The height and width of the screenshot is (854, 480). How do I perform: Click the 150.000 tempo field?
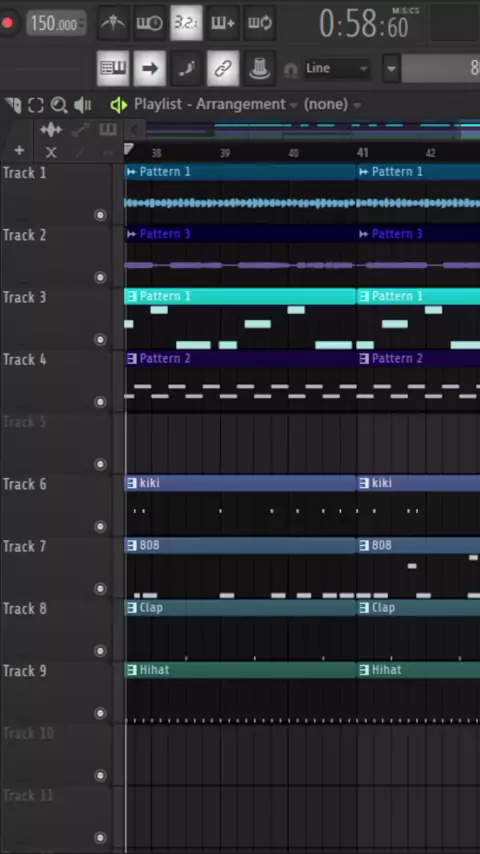coord(56,23)
